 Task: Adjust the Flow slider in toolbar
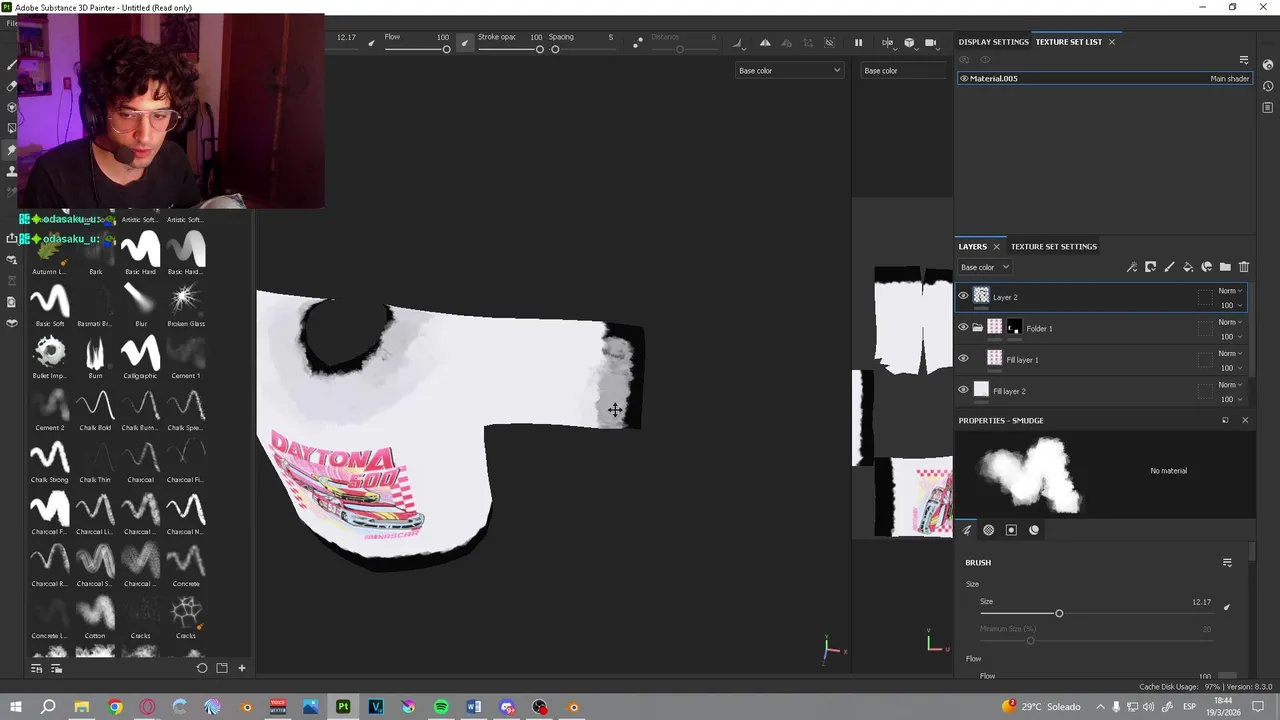[x=416, y=49]
